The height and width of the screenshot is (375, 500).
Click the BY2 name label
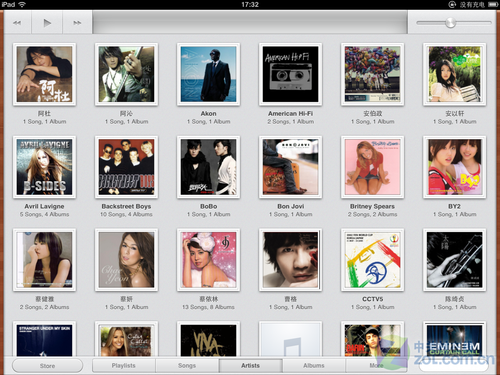(454, 206)
